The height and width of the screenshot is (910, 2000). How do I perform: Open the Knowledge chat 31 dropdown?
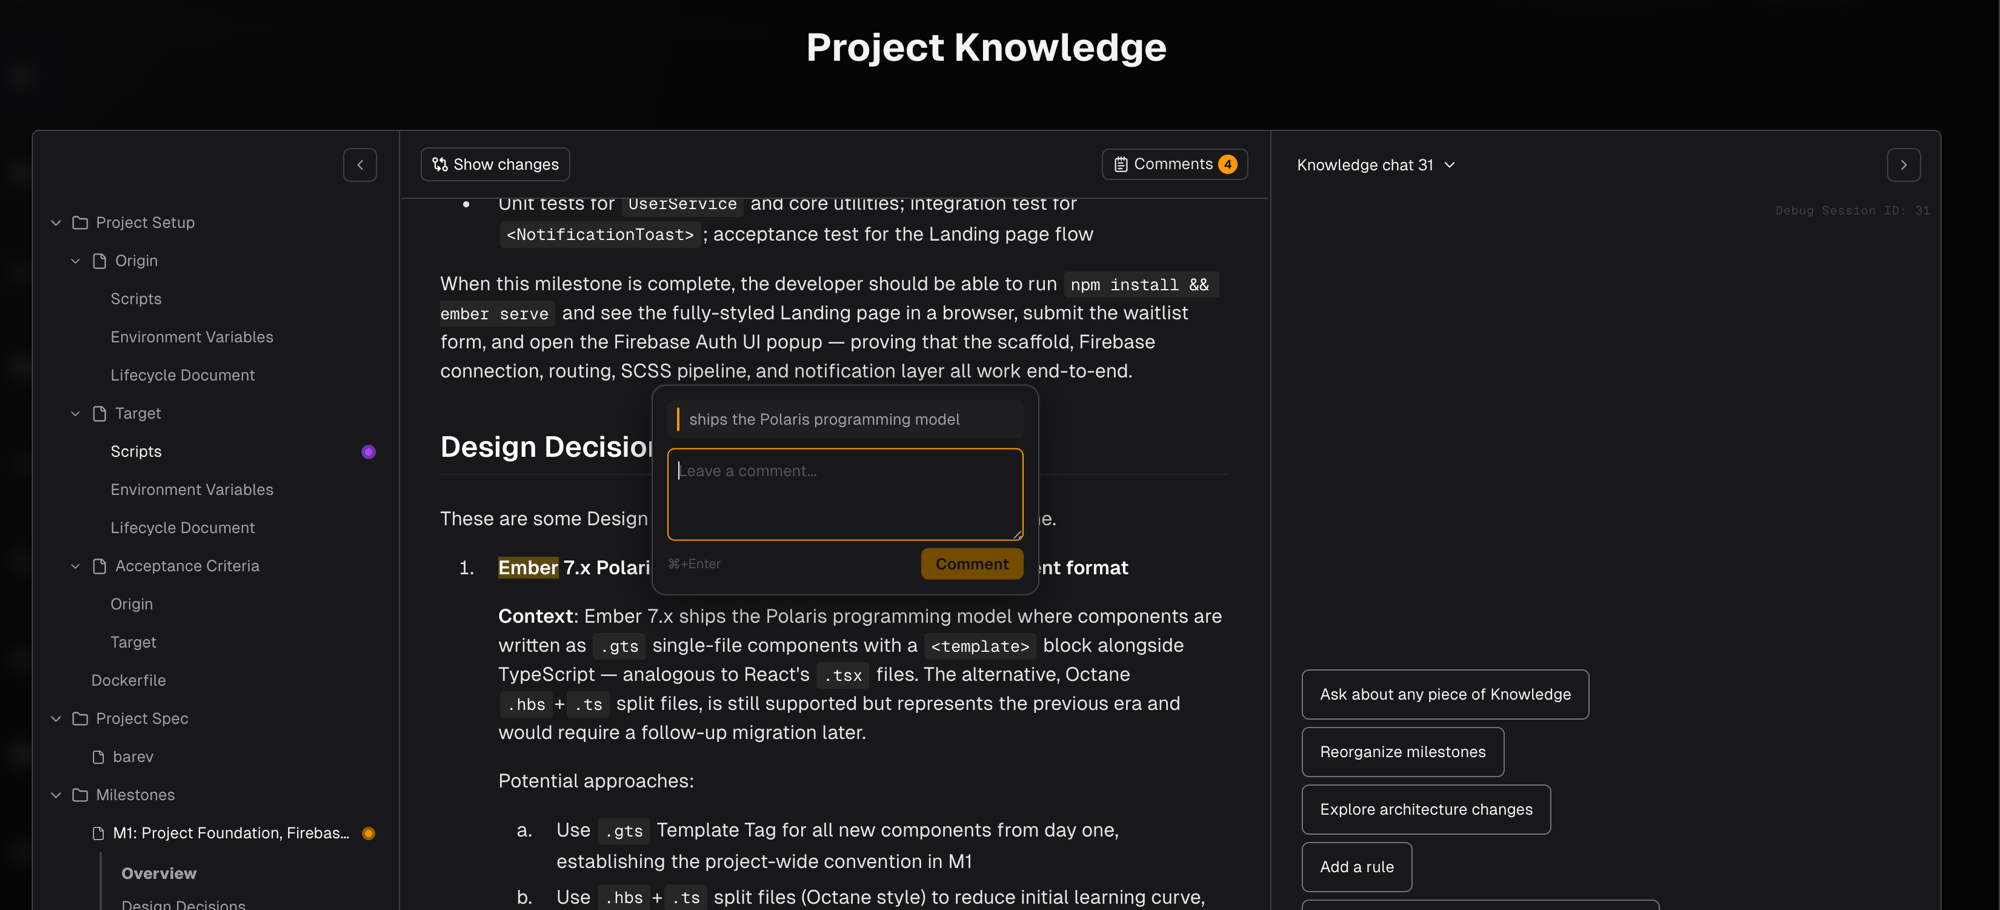coord(1376,165)
